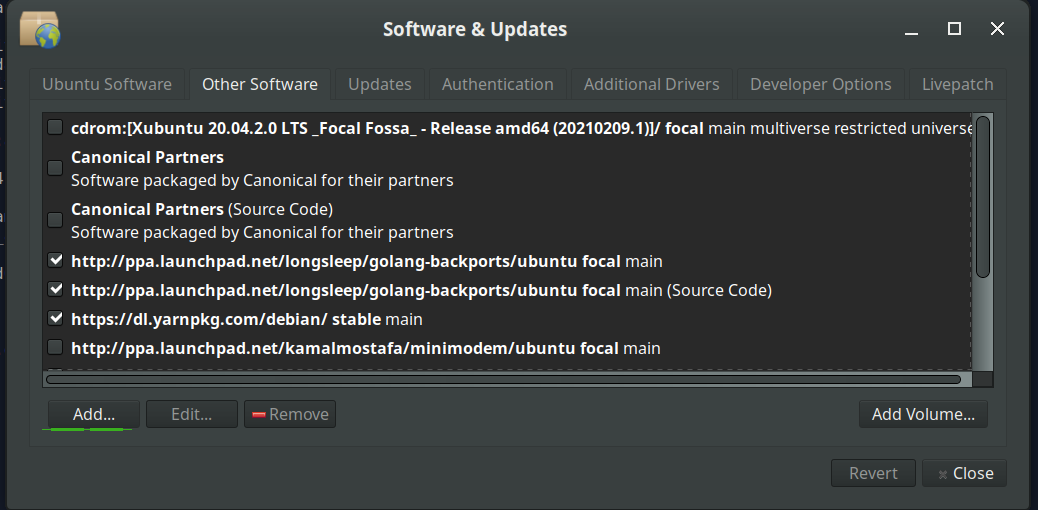Open the Additional Drivers tab
This screenshot has width=1038, height=510.
pos(652,84)
